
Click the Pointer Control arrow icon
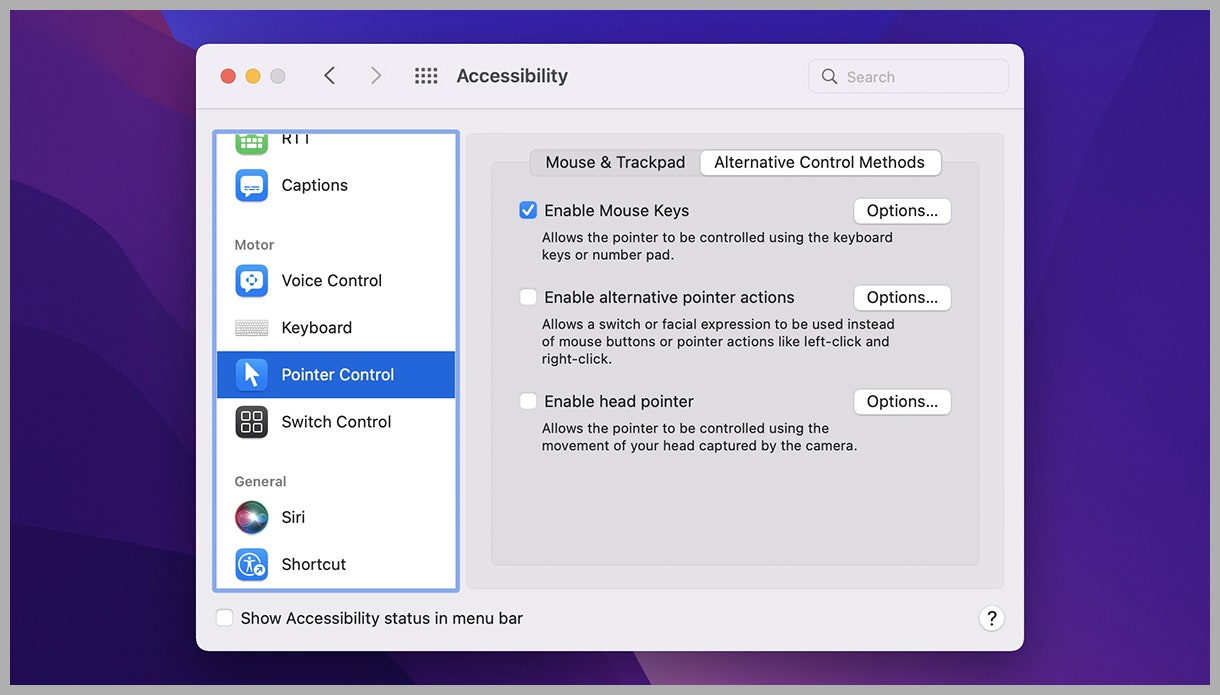[x=252, y=375]
